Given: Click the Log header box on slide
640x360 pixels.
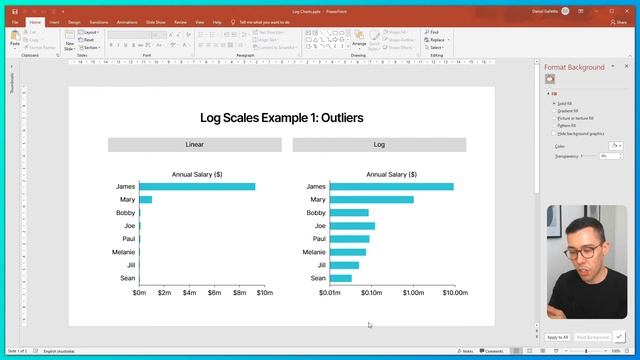Looking at the screenshot, I should point(379,144).
